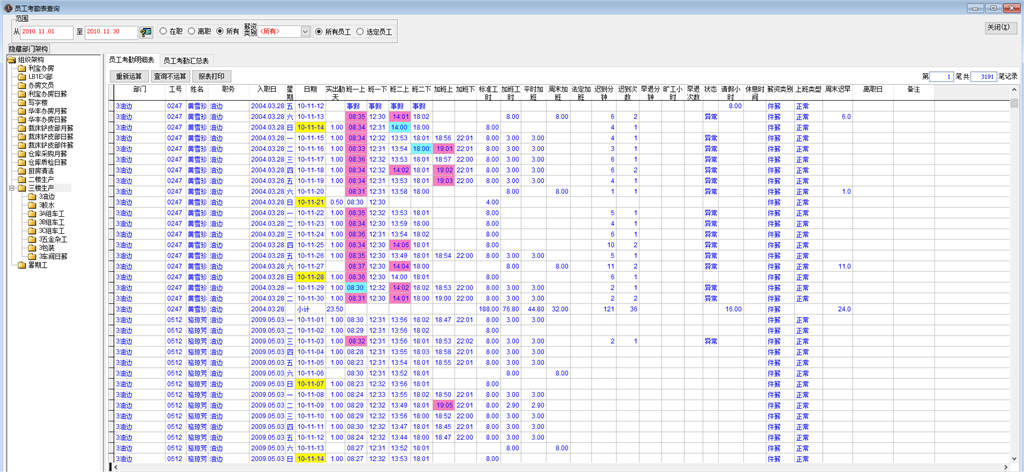Click the pink 08:32 cell on 10-11-03
The height and width of the screenshot is (472, 1024).
tap(357, 341)
